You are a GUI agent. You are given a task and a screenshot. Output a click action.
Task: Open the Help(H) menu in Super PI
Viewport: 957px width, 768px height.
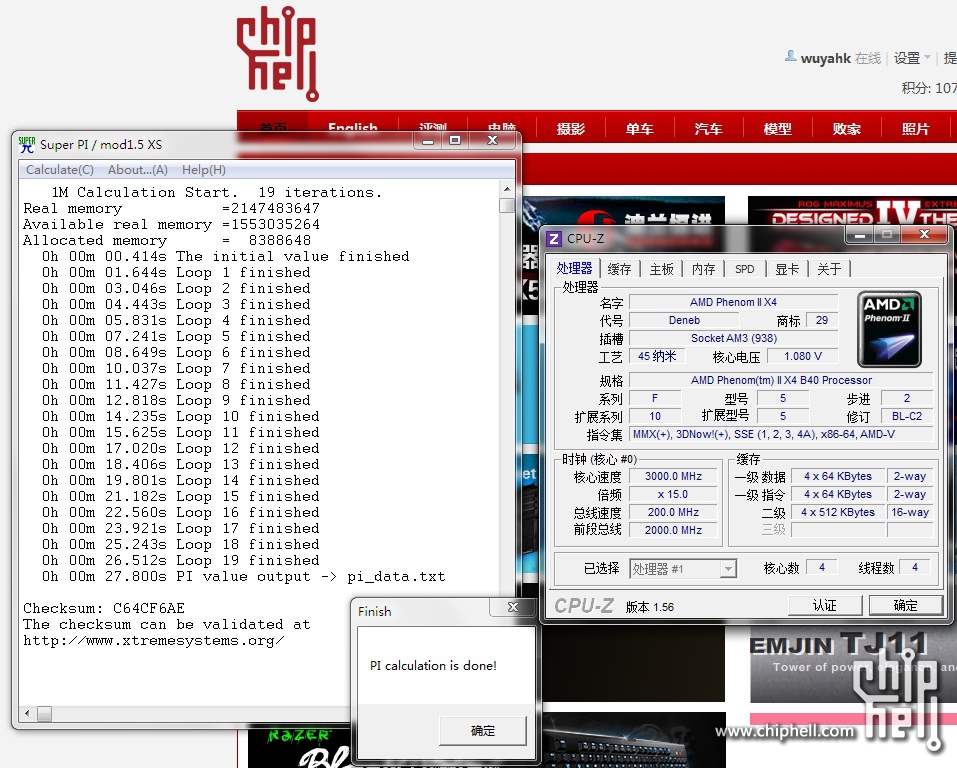pos(204,170)
